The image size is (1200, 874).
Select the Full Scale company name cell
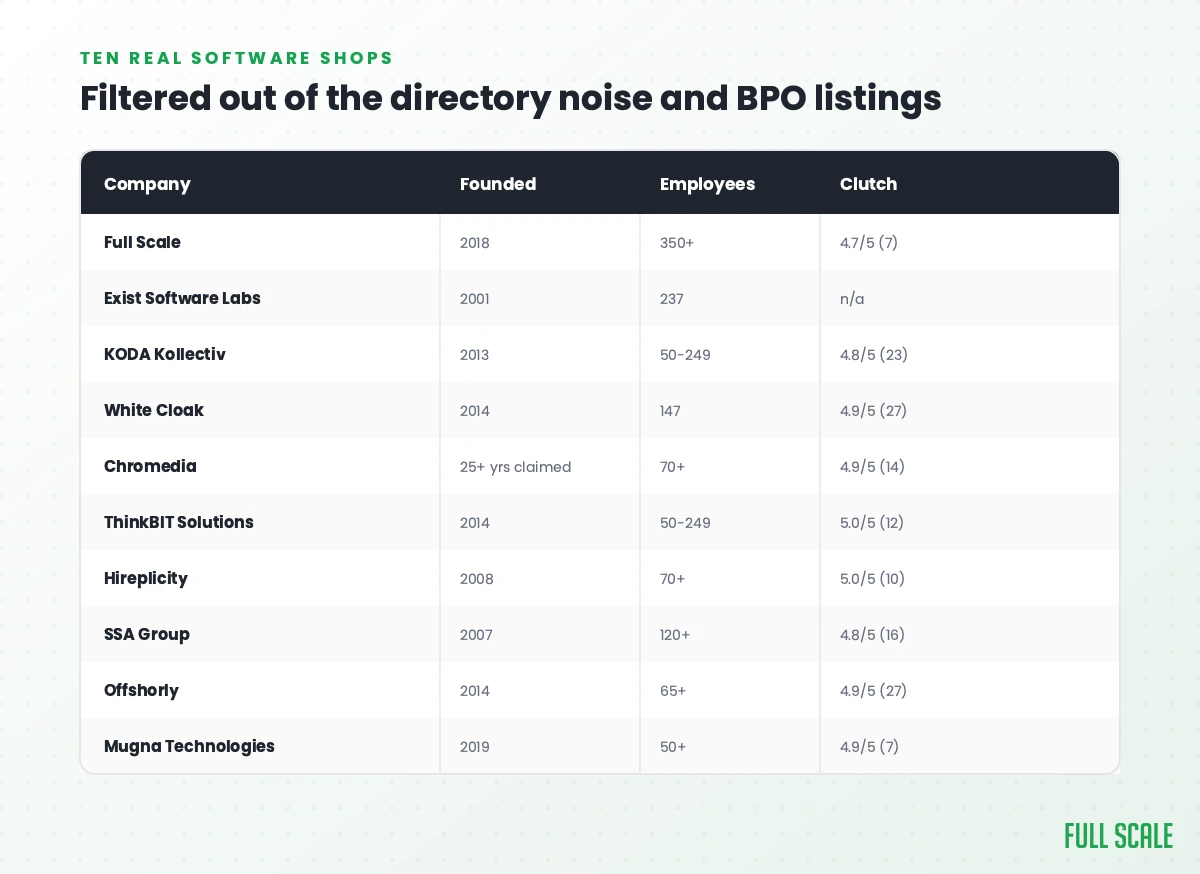tap(142, 242)
